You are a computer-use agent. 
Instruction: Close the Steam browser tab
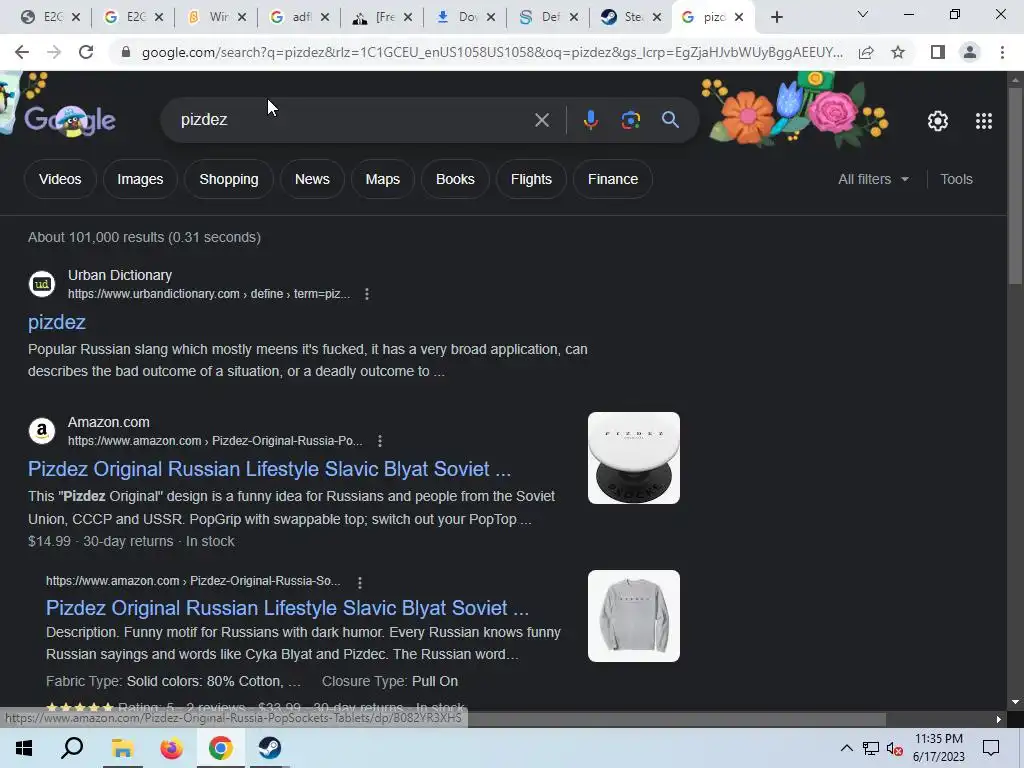(656, 17)
